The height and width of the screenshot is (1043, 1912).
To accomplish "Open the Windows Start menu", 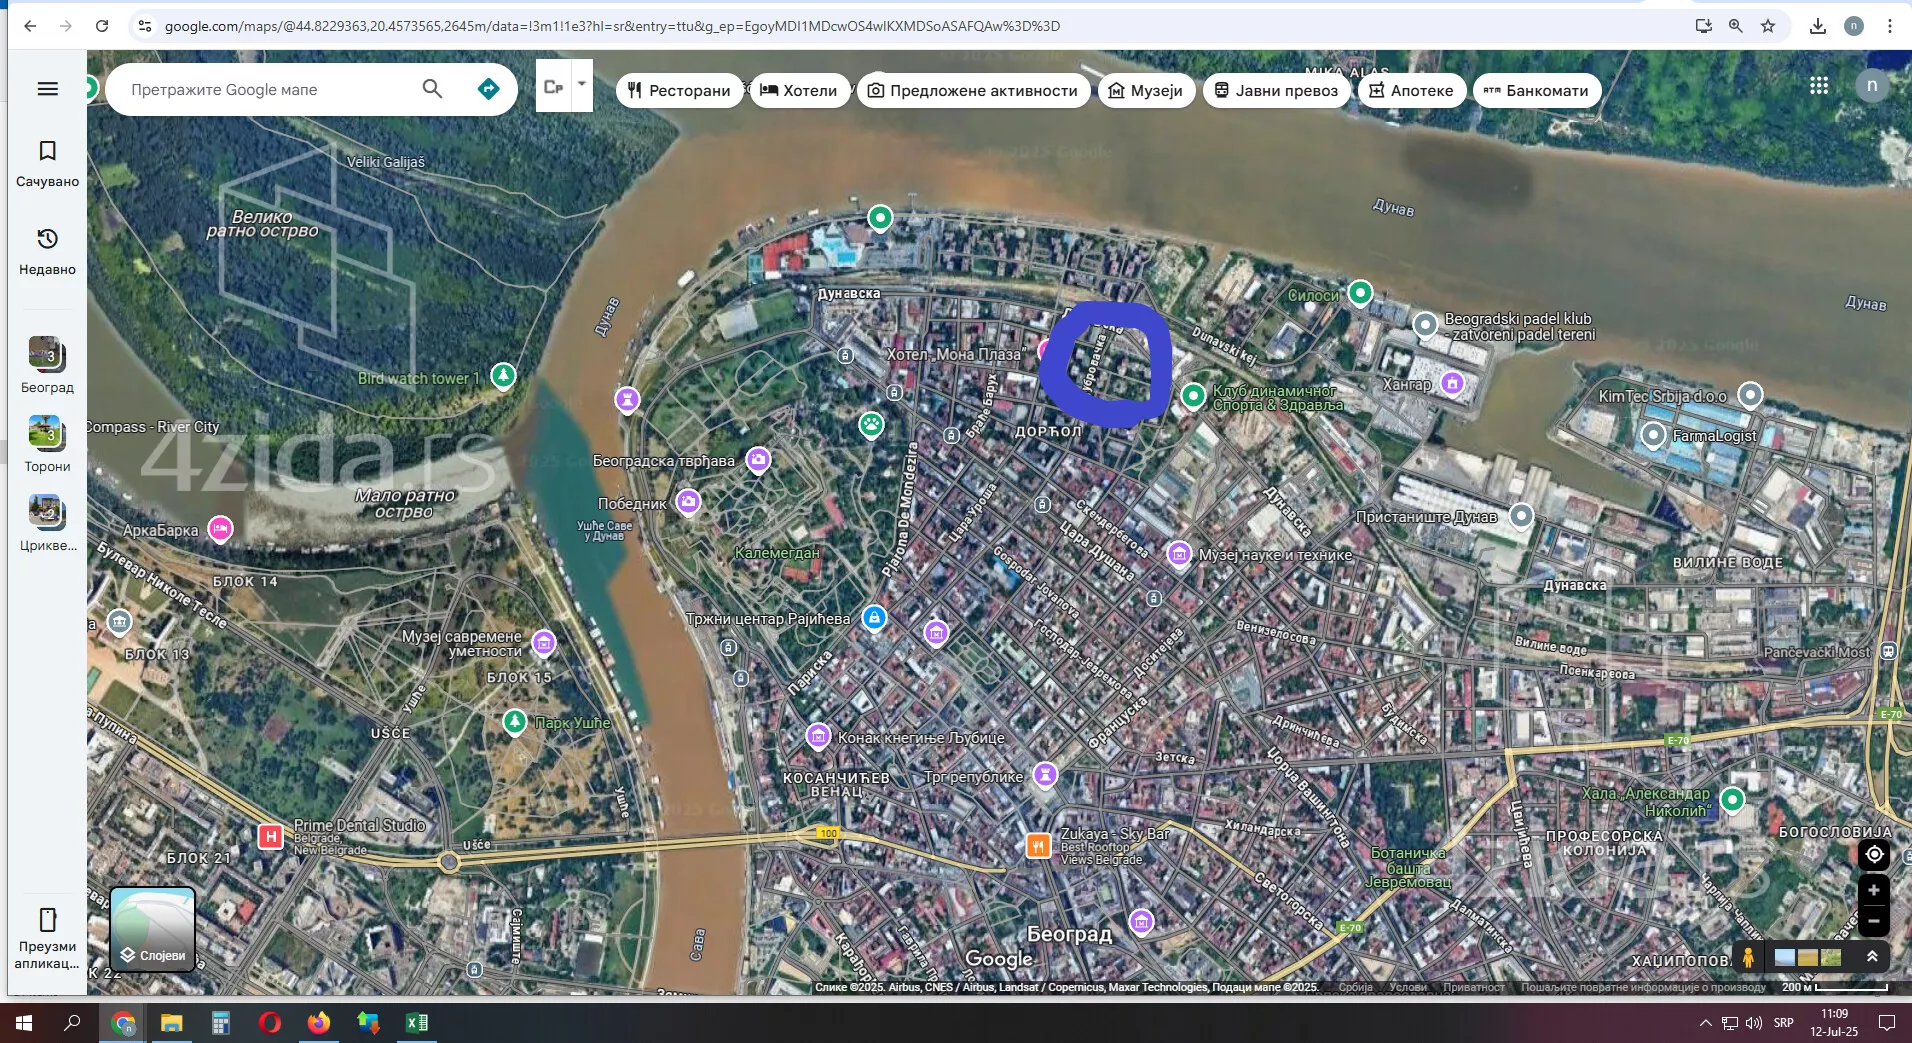I will (x=23, y=1022).
